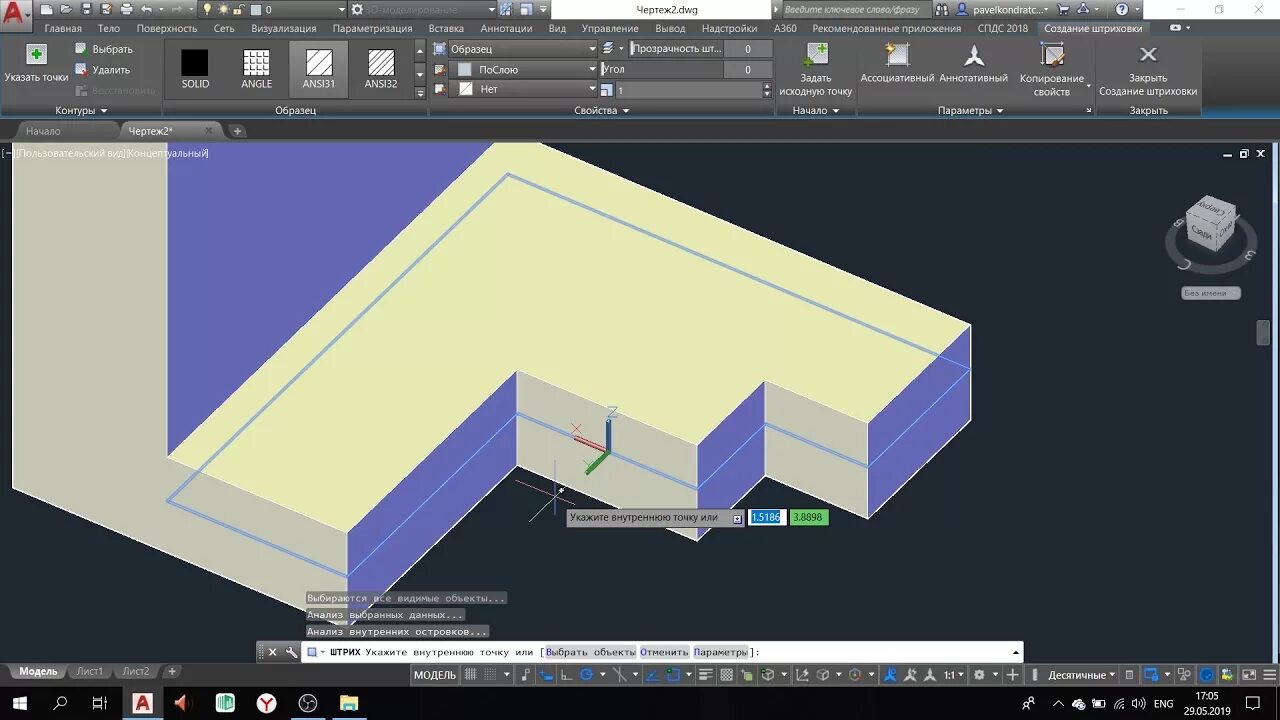Screen dimensions: 1280x720
Task: Click the Plot printer icon in quick access
Action: point(126,9)
